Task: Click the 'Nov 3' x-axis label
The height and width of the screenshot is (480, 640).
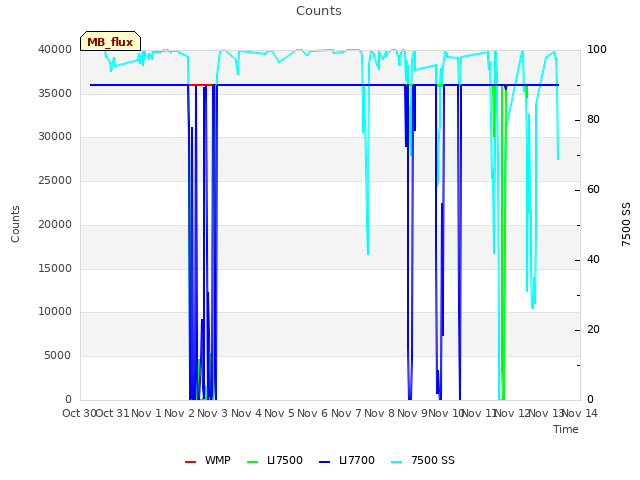Action: tap(212, 413)
